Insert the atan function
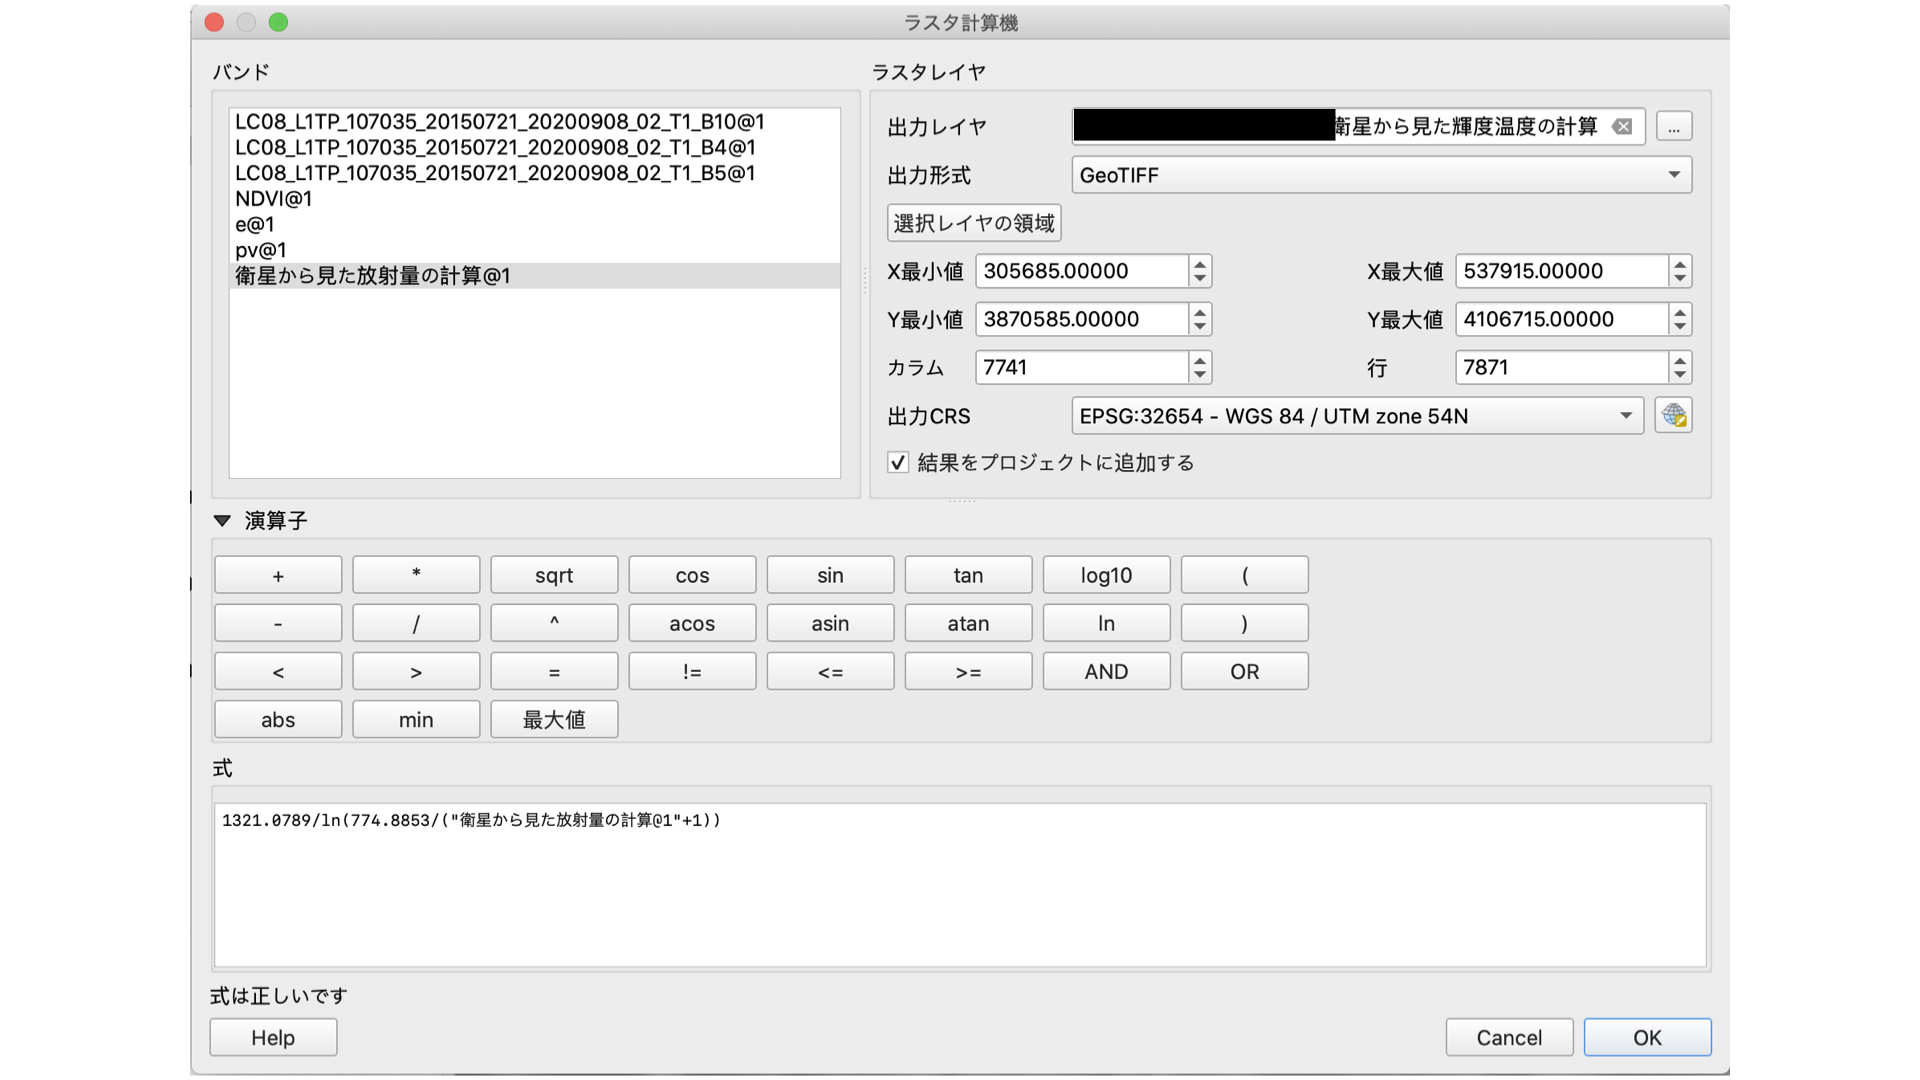The image size is (1920, 1080). [x=968, y=623]
